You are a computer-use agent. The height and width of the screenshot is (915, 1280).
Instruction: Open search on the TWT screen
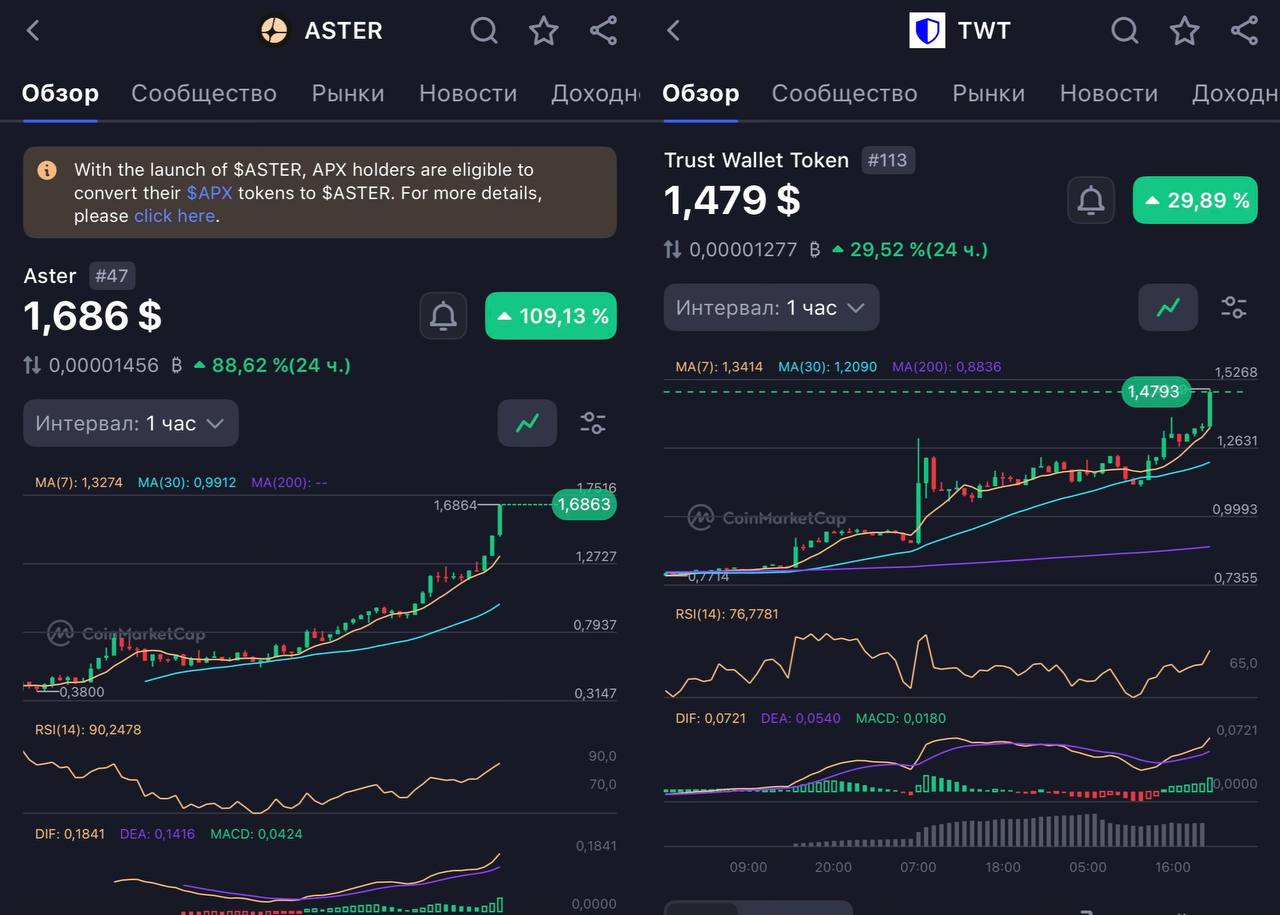tap(1125, 31)
